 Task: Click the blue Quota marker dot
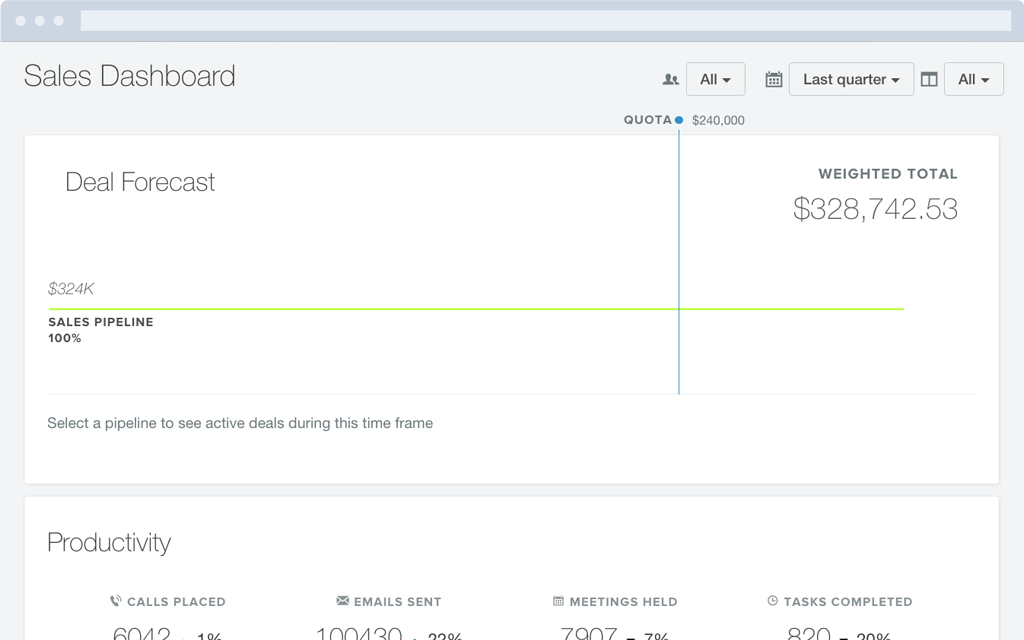click(x=679, y=120)
